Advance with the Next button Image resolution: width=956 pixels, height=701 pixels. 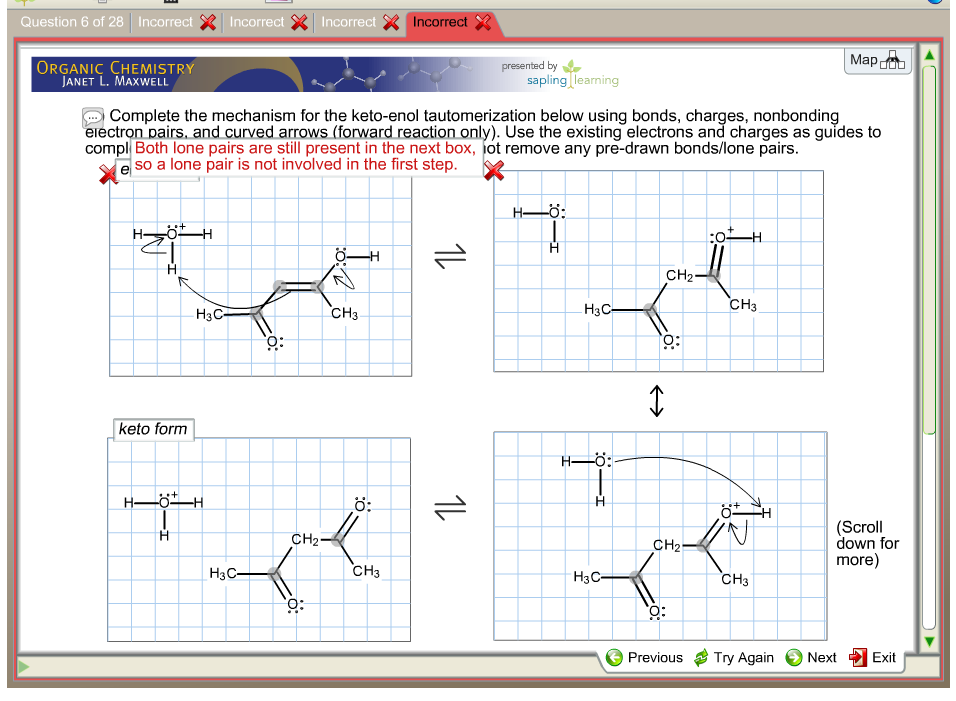coord(811,657)
